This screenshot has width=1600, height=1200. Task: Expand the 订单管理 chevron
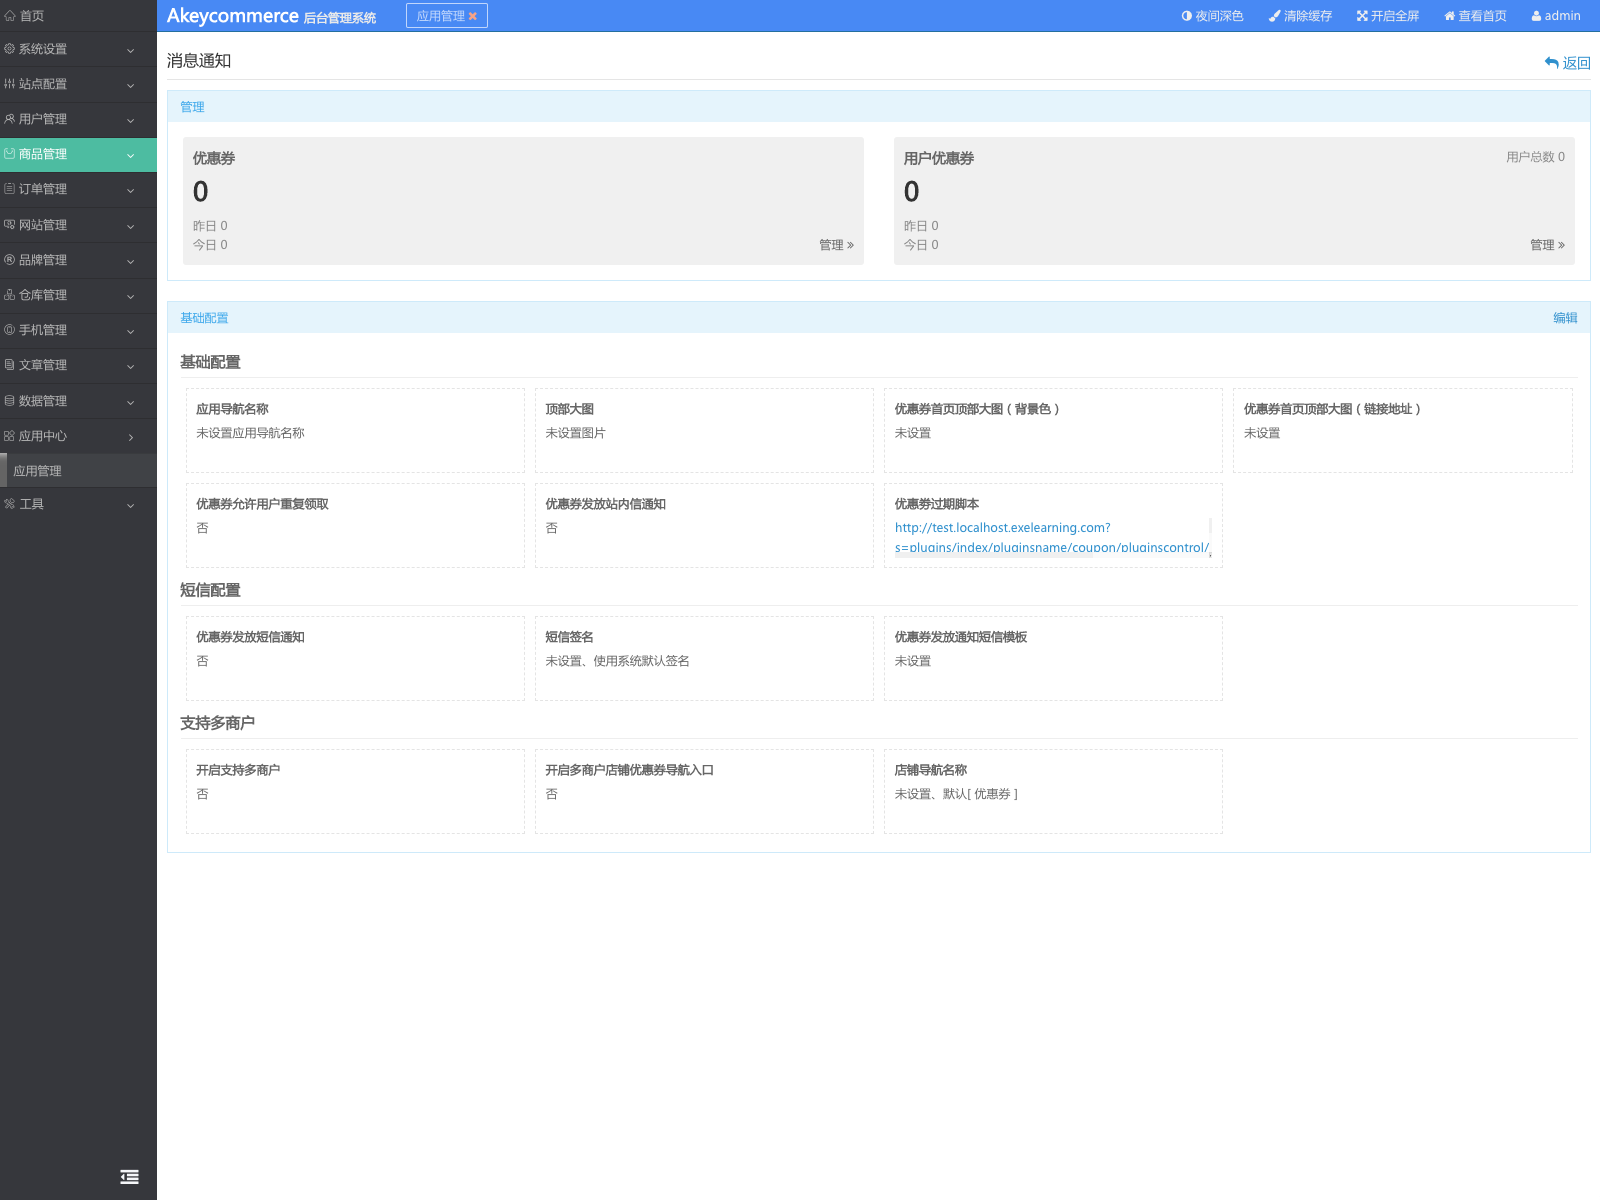click(130, 191)
